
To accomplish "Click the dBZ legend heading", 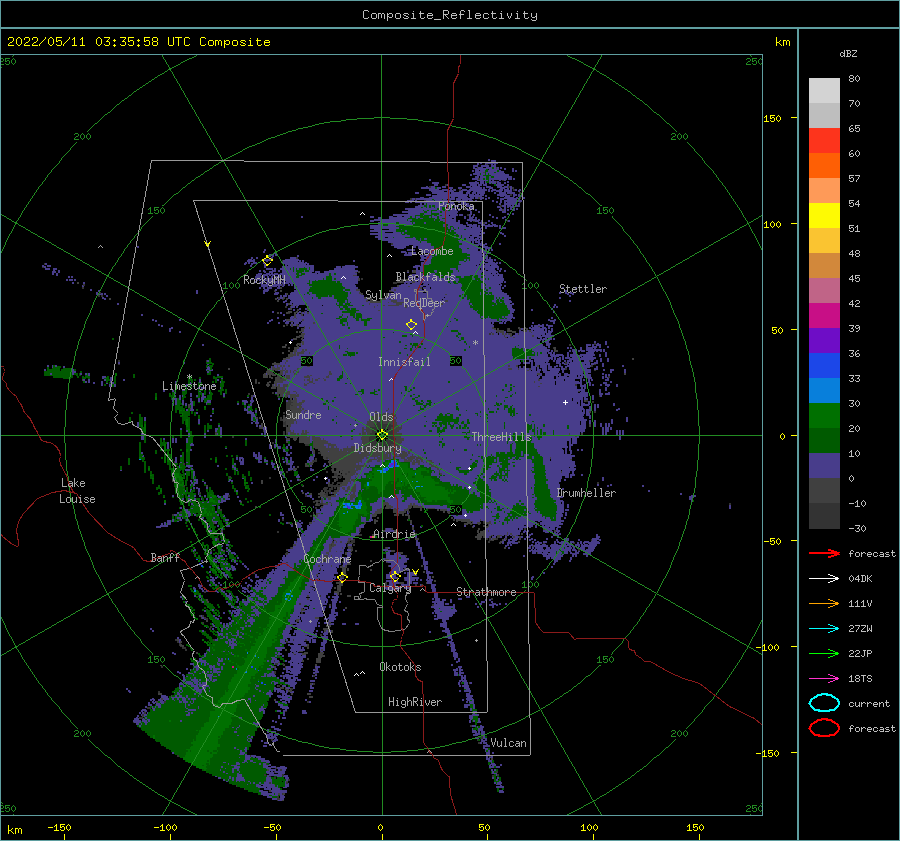I will pos(848,53).
